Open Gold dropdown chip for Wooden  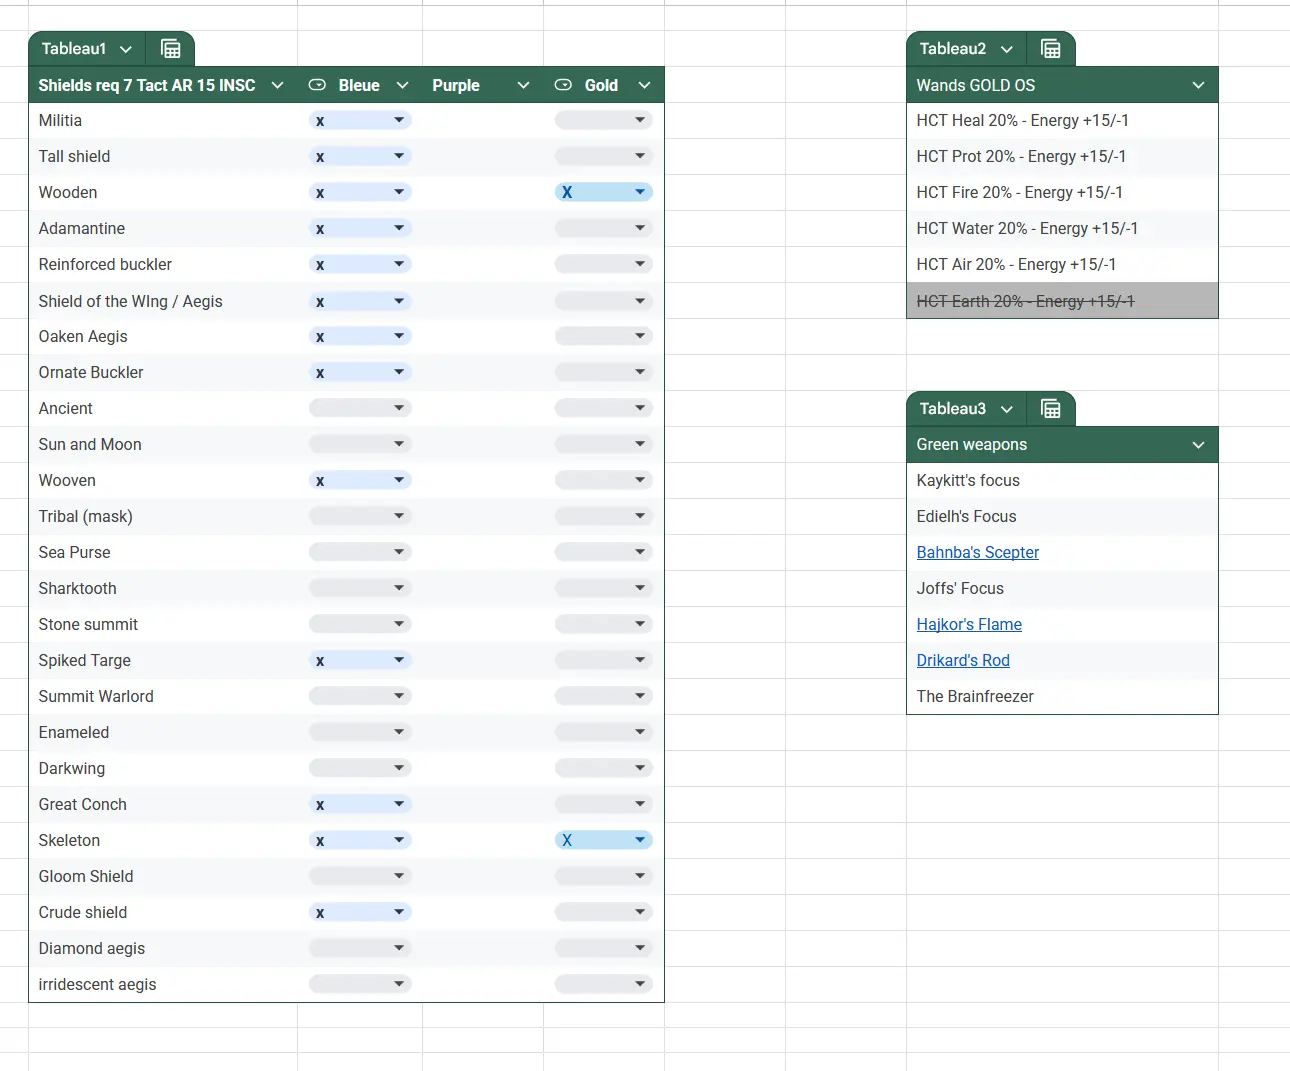click(x=604, y=192)
